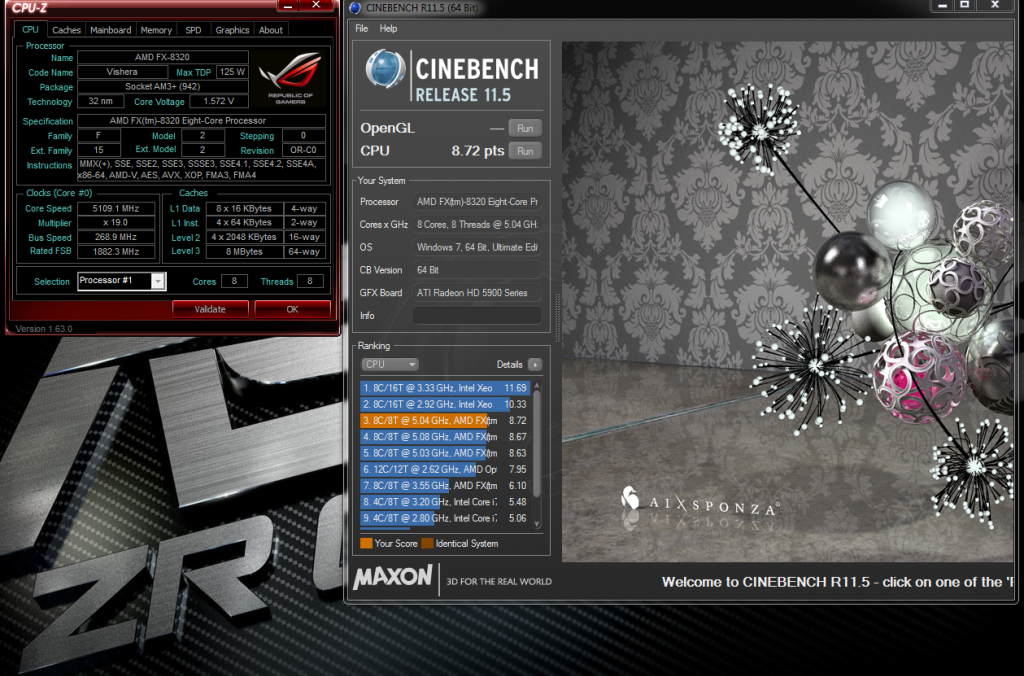Select ranking row 4 at 5.08 GHz
The height and width of the screenshot is (676, 1024).
(446, 437)
